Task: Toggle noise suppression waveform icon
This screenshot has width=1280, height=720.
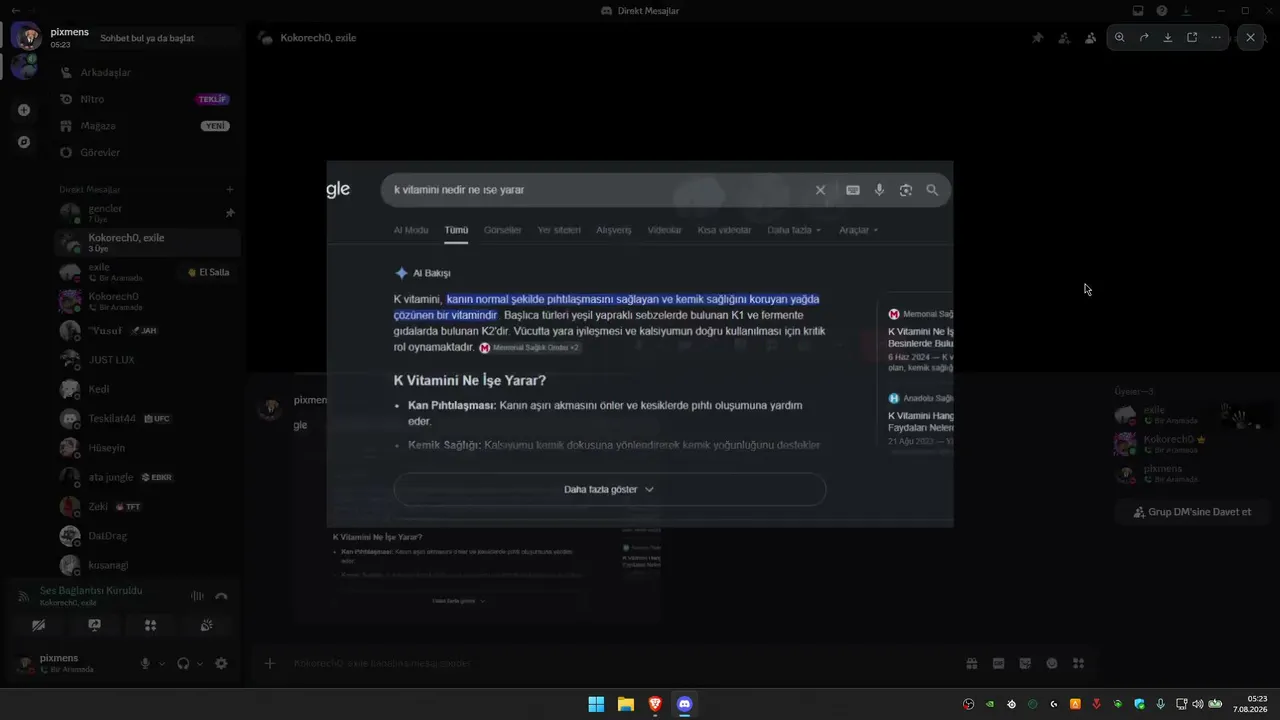Action: click(x=197, y=596)
